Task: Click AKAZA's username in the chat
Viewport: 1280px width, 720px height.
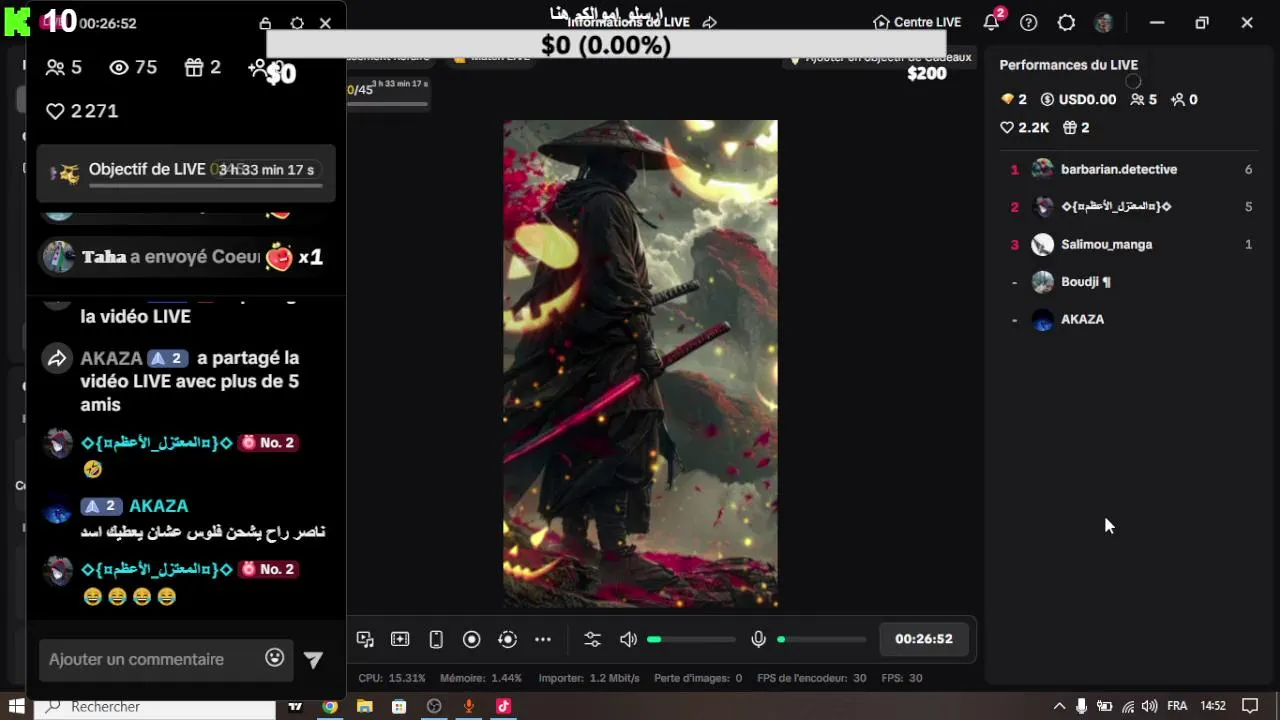Action: [158, 506]
